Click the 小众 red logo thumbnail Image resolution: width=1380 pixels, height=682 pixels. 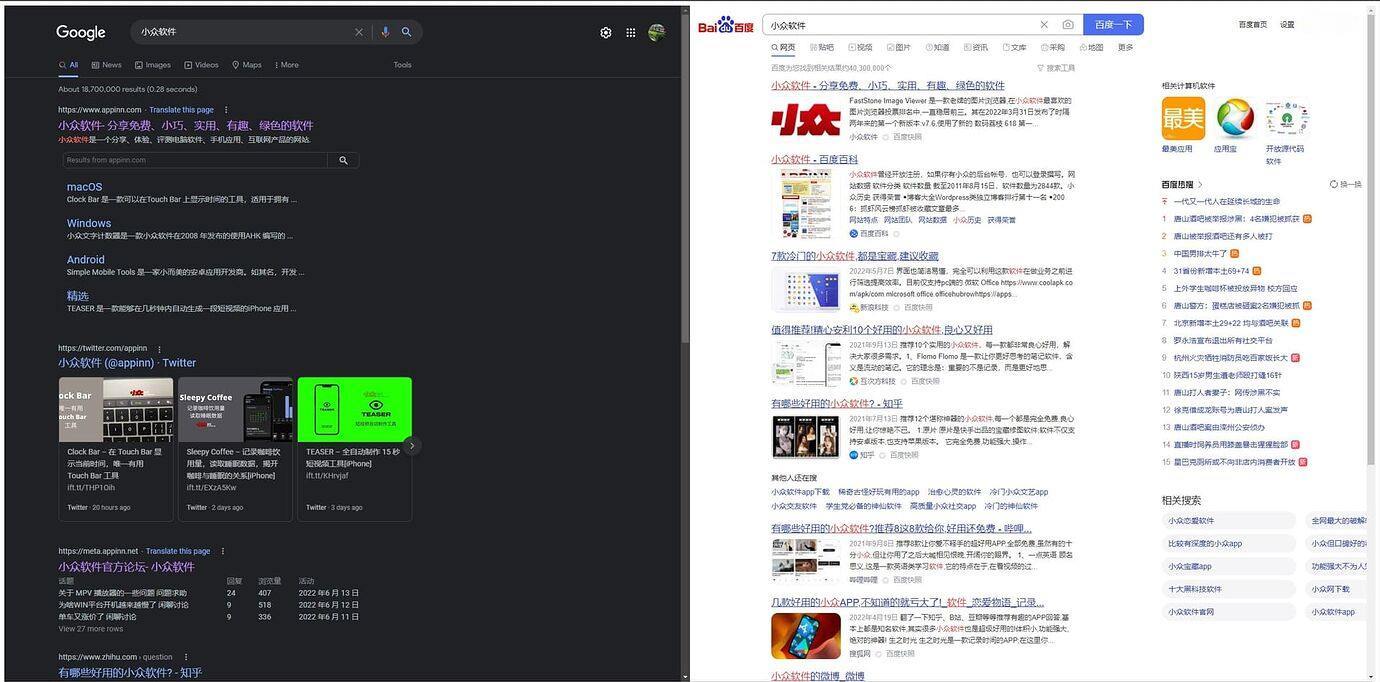coord(806,120)
